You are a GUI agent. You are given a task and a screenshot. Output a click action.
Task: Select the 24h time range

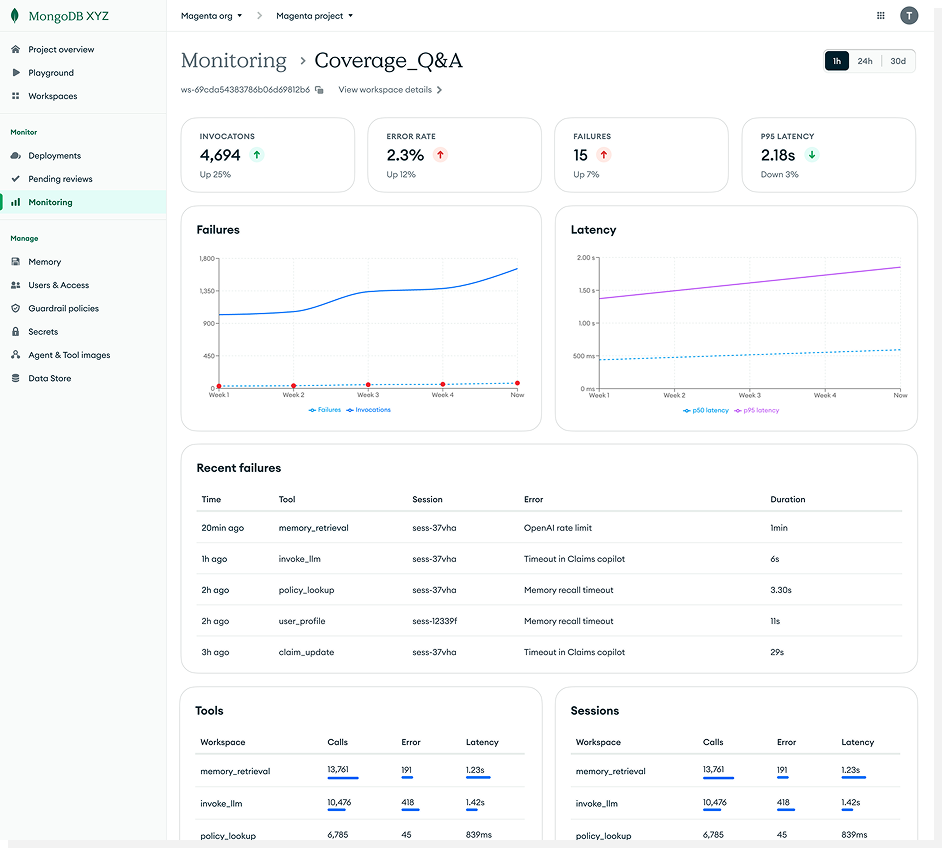coord(865,61)
